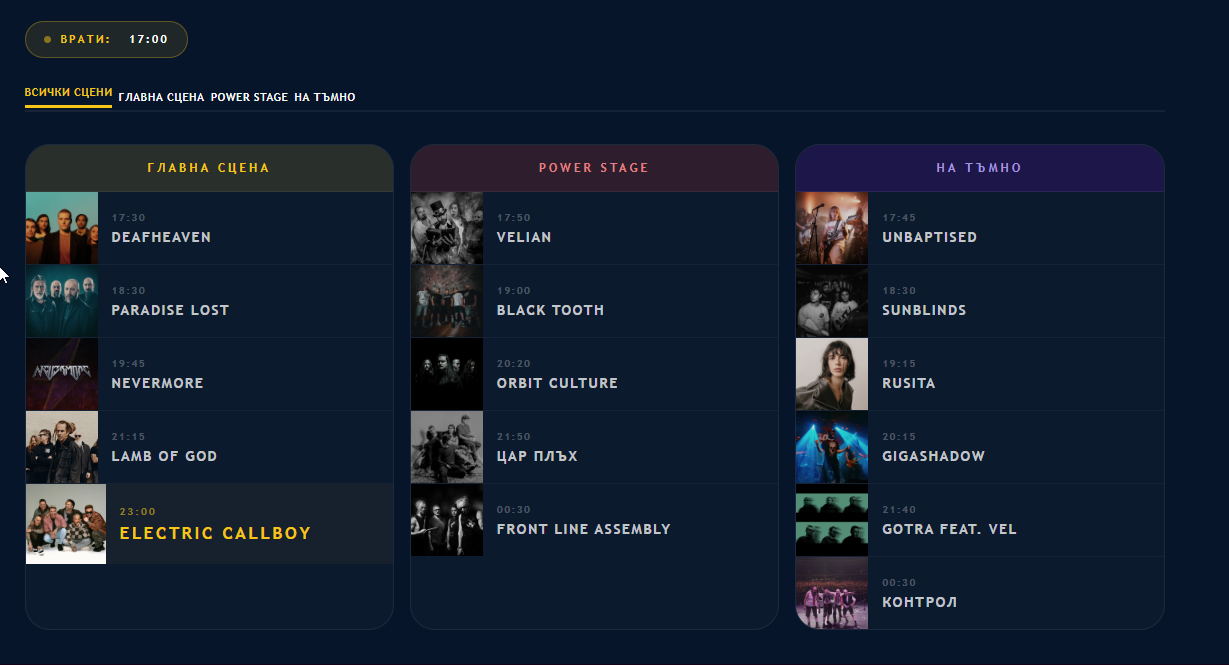This screenshot has height=665, width=1229.
Task: Click the ВРАТИ: 17:00 badge
Action: (106, 40)
